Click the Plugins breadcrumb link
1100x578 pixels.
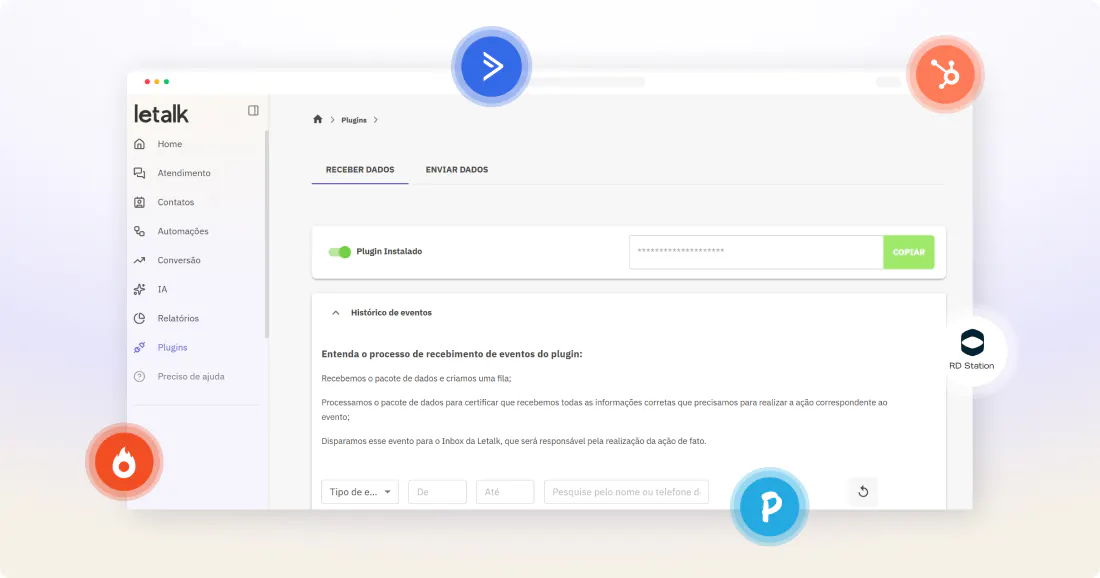(354, 120)
